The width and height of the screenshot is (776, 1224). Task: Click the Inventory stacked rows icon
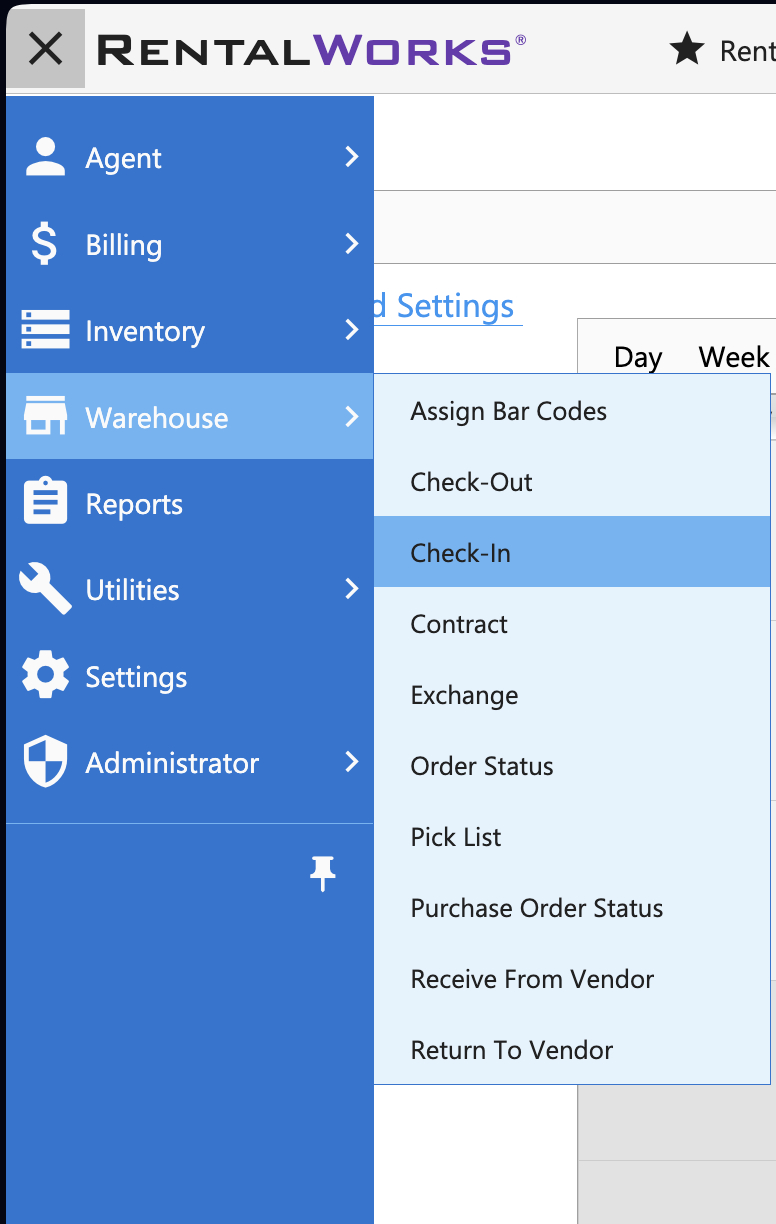[x=45, y=331]
